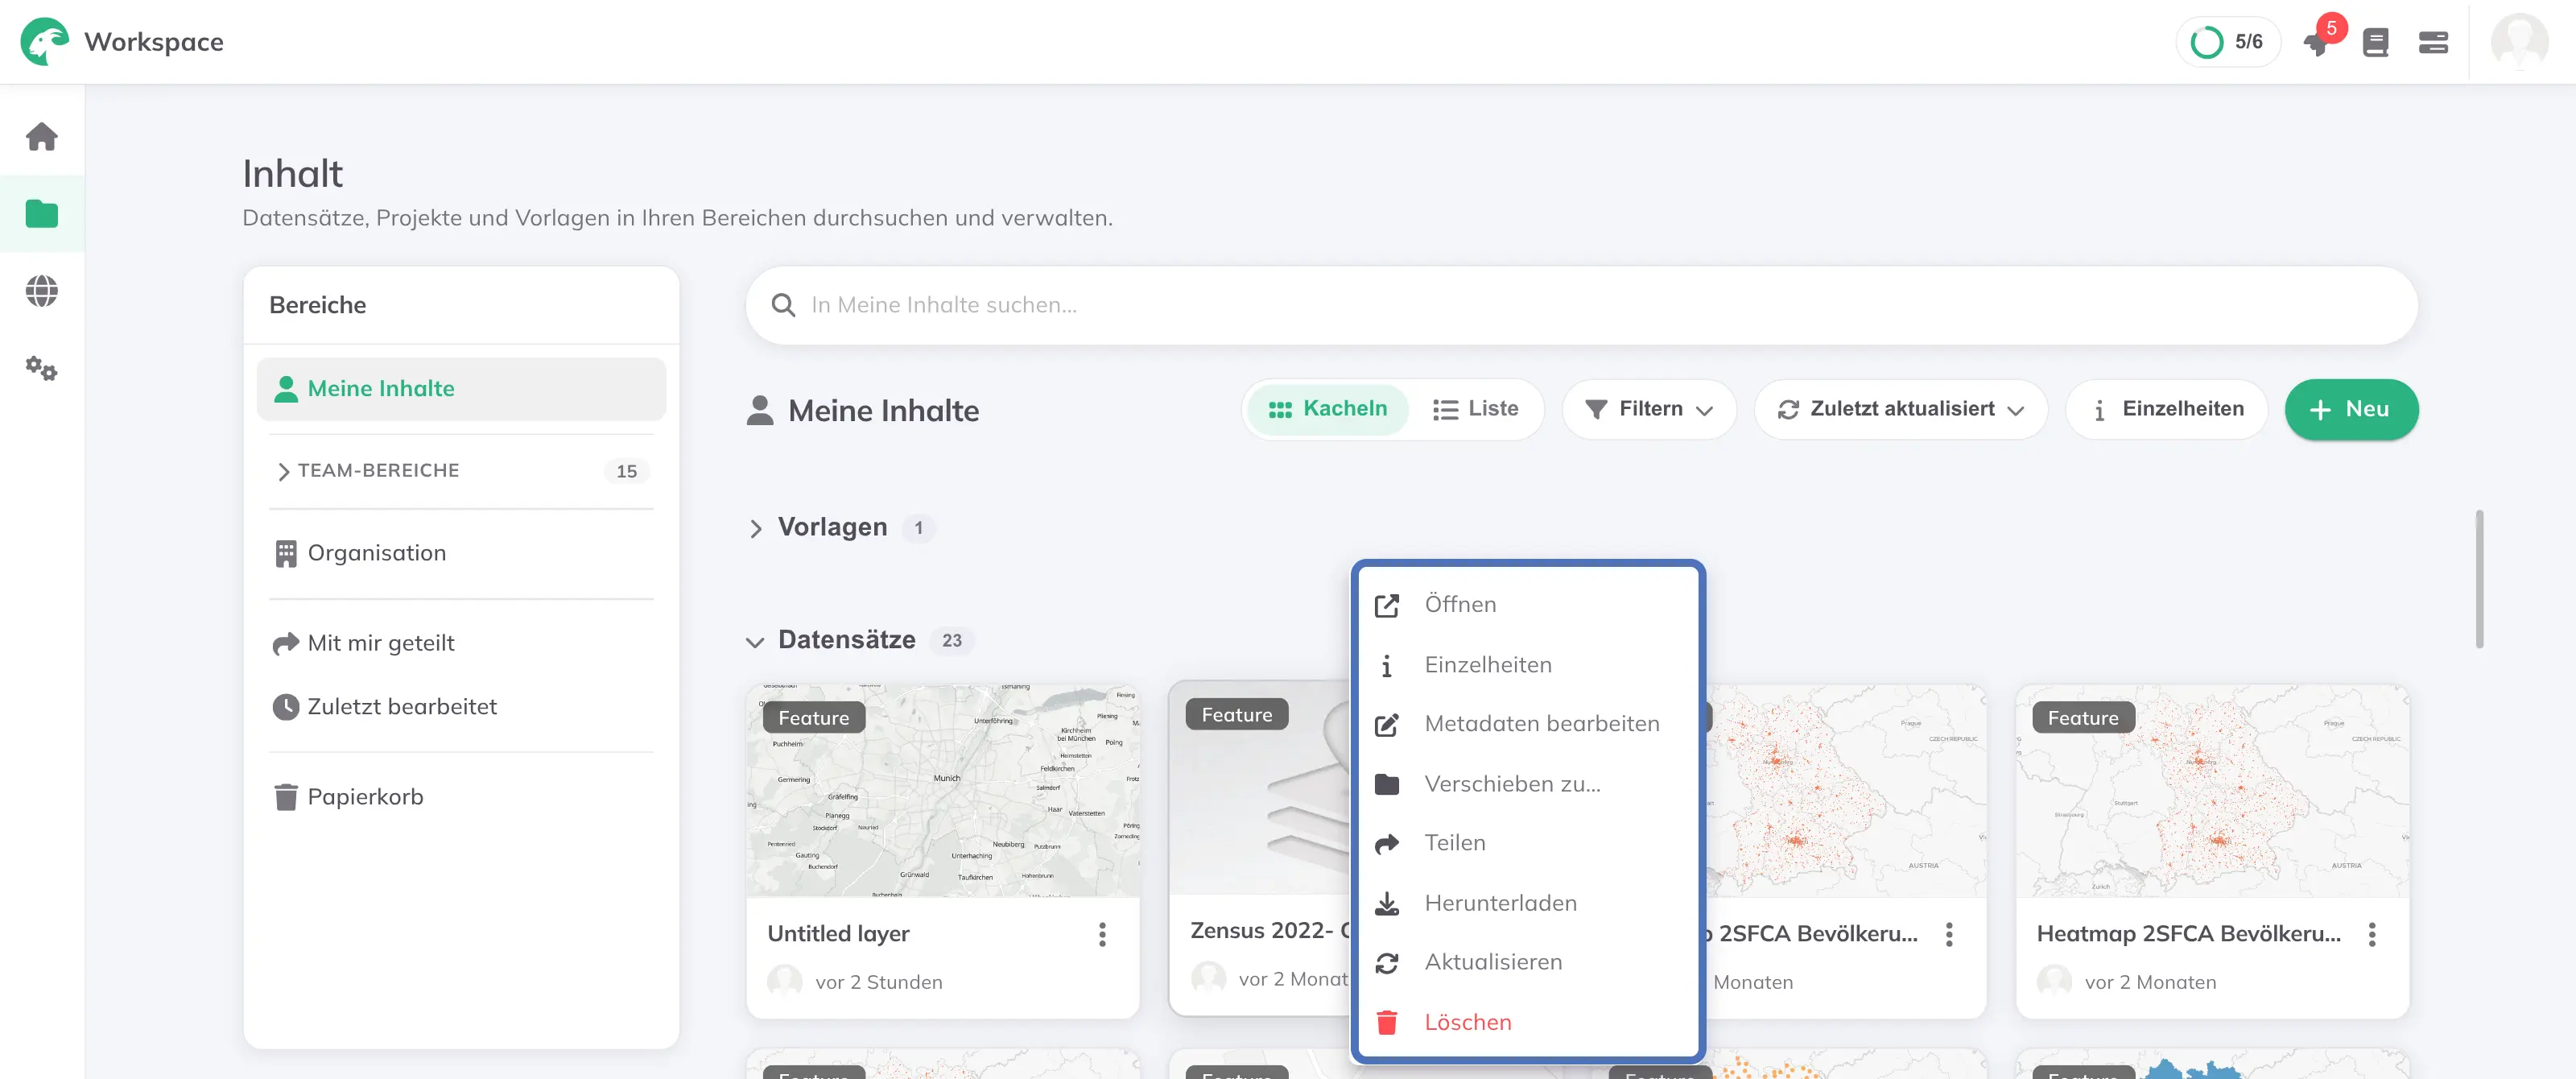Open Papierkorb
This screenshot has height=1079, width=2576.
(x=461, y=797)
